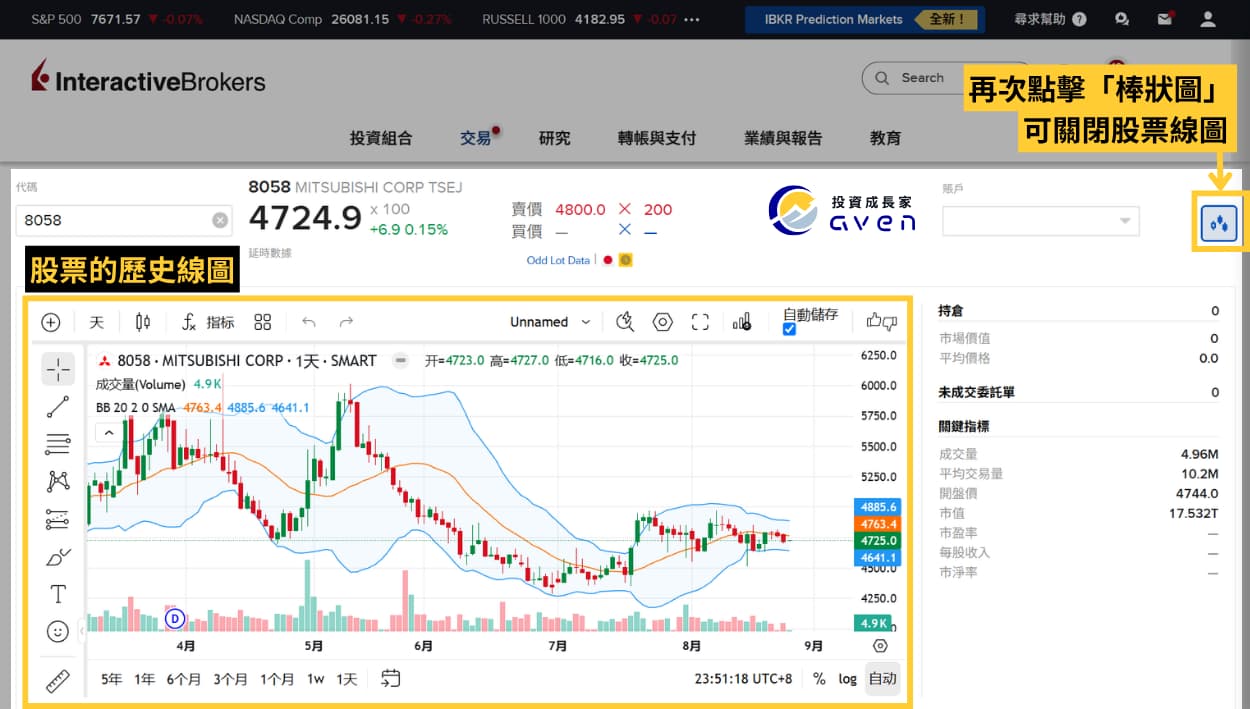This screenshot has height=709, width=1250.
Task: Open the 賬戶 account dropdown
Action: (1041, 221)
